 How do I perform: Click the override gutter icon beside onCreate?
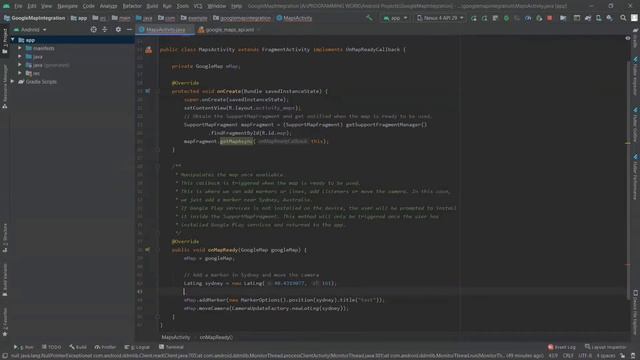click(x=147, y=91)
